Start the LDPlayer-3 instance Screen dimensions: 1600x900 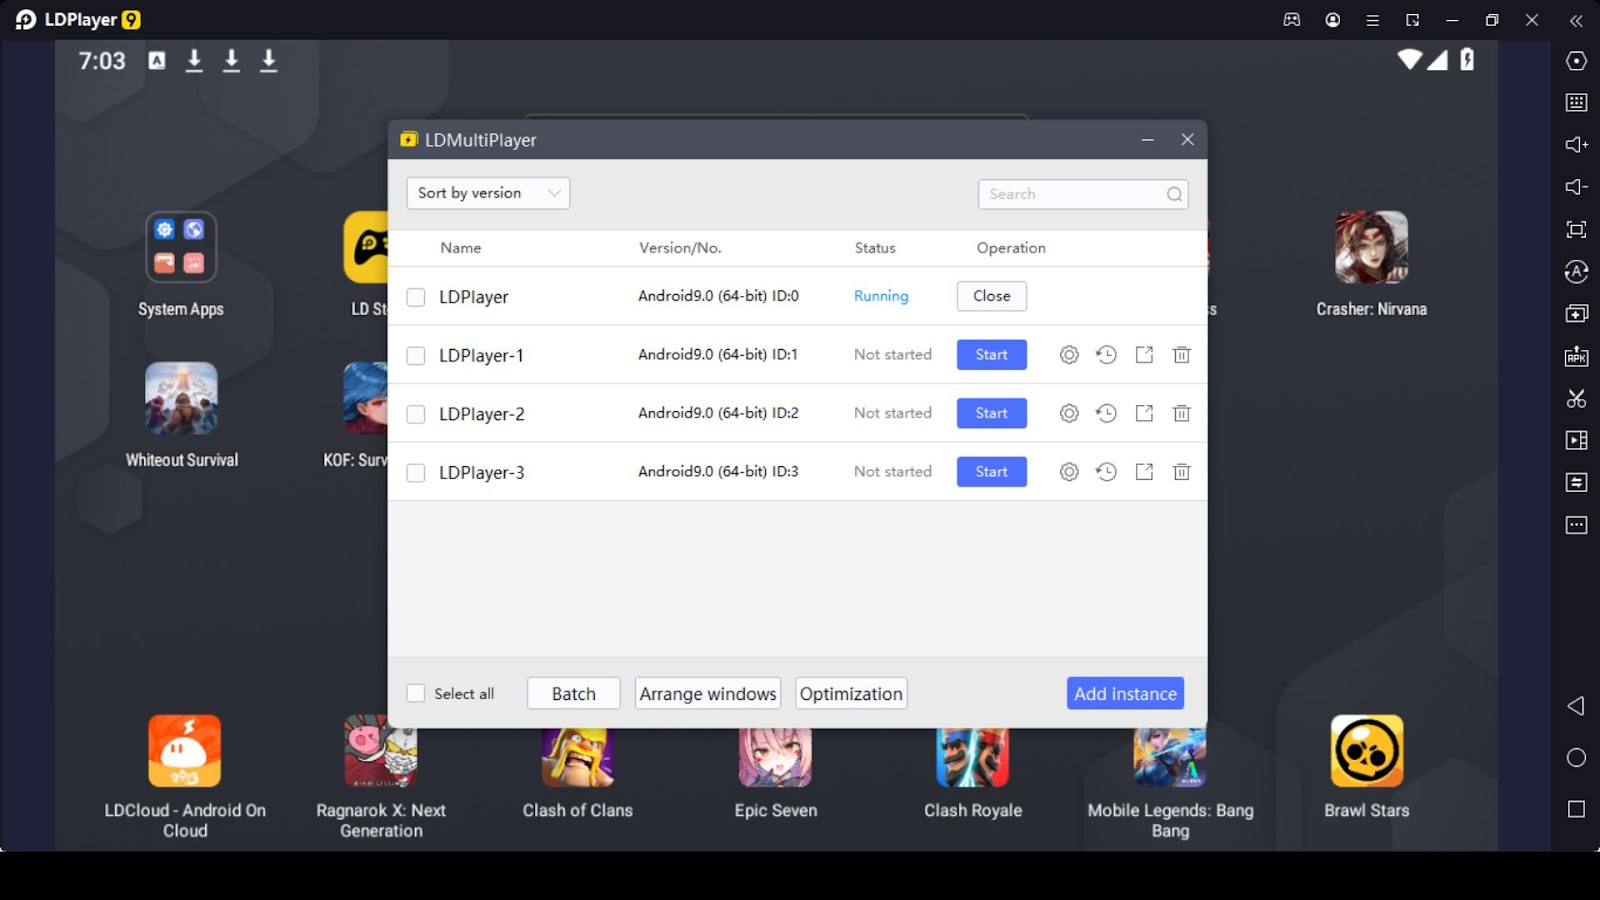pos(992,472)
